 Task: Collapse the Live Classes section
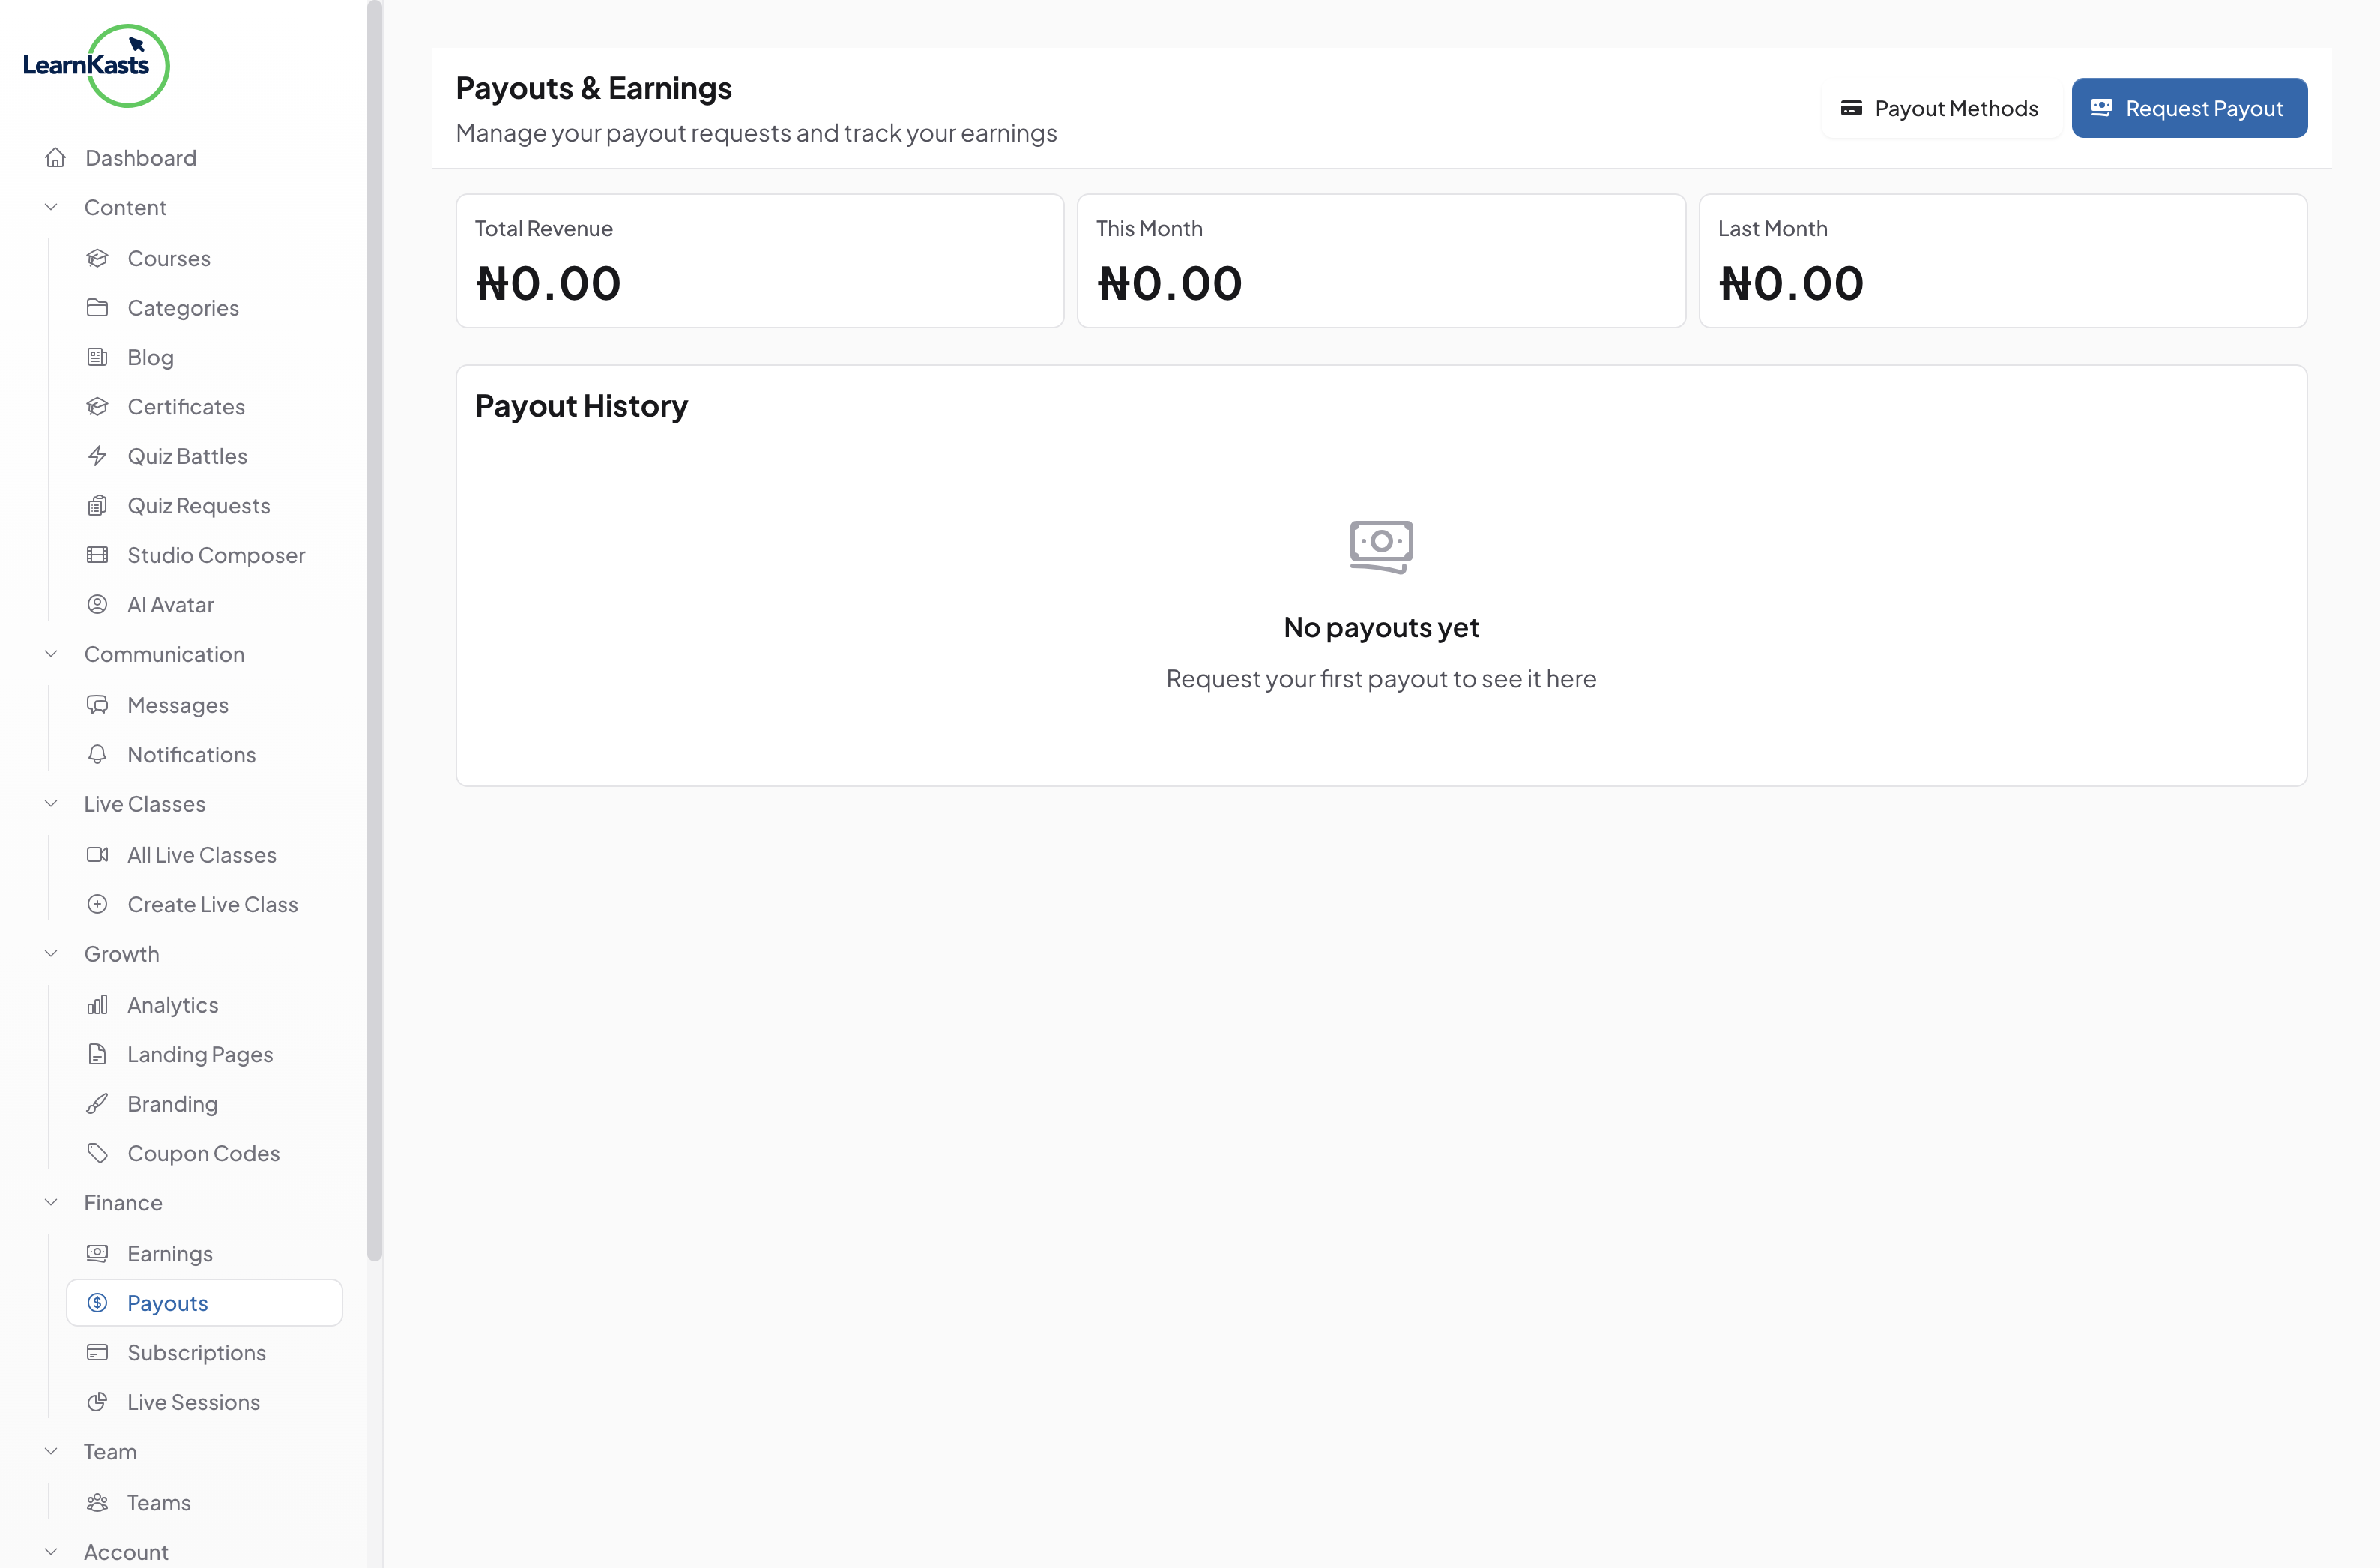pos(52,803)
